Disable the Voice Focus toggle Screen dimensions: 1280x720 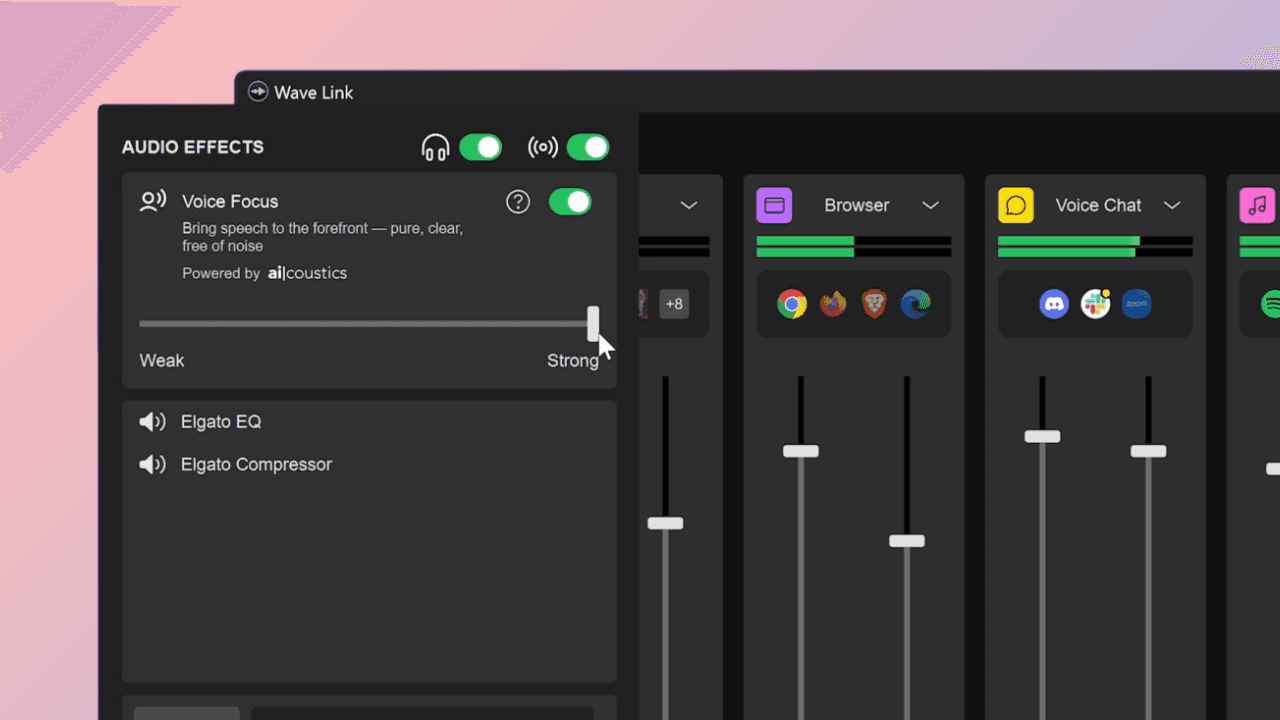pos(570,202)
